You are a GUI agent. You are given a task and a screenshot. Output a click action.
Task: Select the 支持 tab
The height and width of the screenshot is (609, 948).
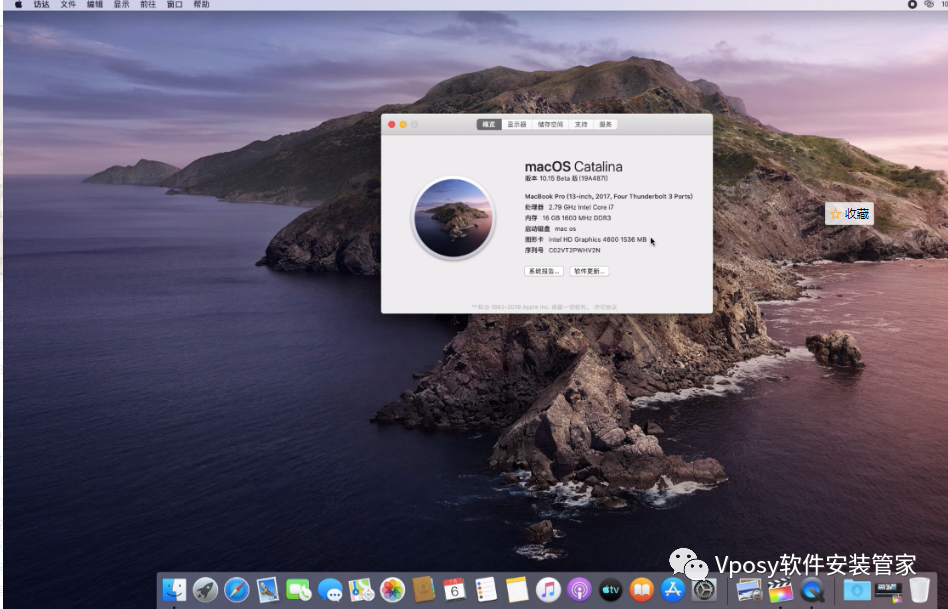pos(581,125)
